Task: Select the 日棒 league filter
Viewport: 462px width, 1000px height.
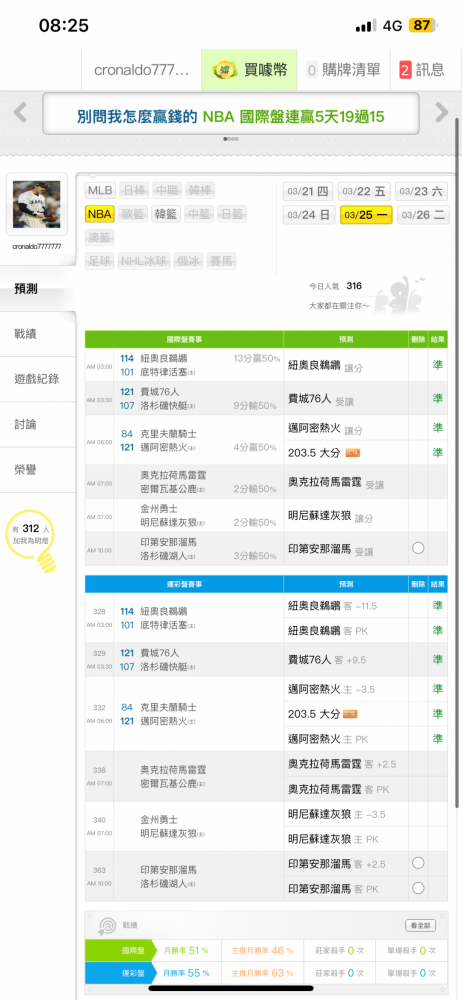Action: (134, 190)
